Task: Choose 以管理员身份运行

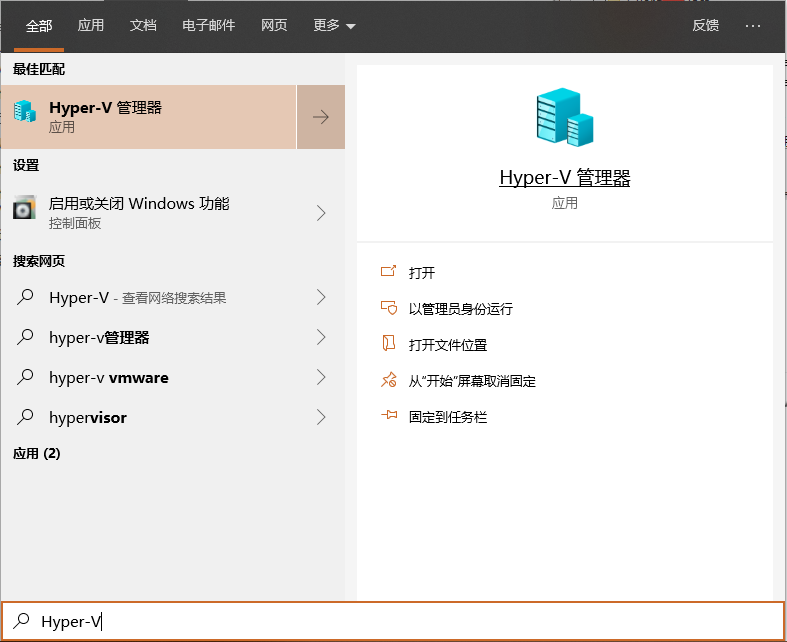Action: [461, 309]
